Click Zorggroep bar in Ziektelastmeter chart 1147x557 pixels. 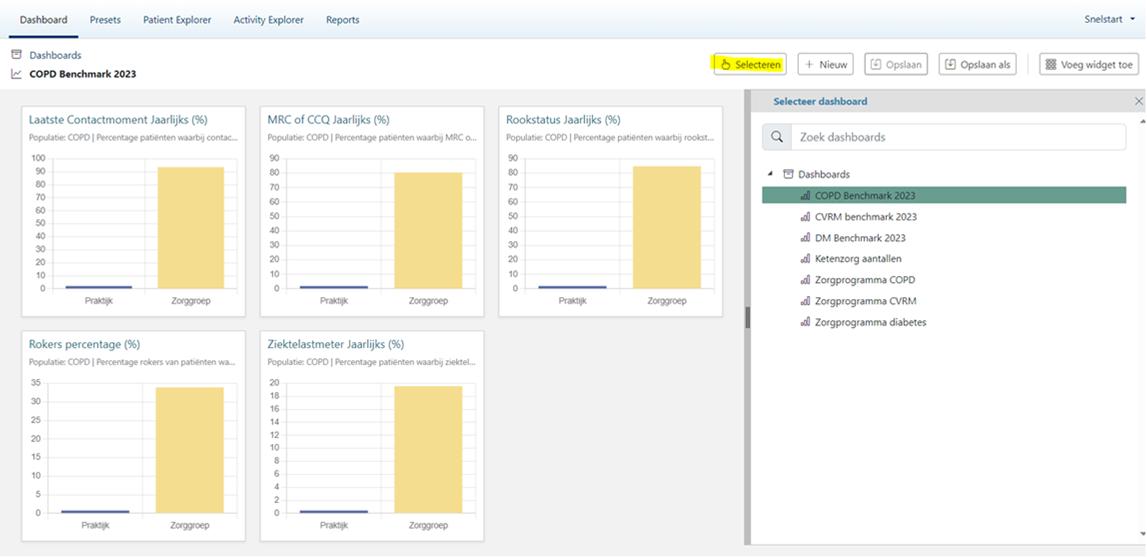click(429, 449)
